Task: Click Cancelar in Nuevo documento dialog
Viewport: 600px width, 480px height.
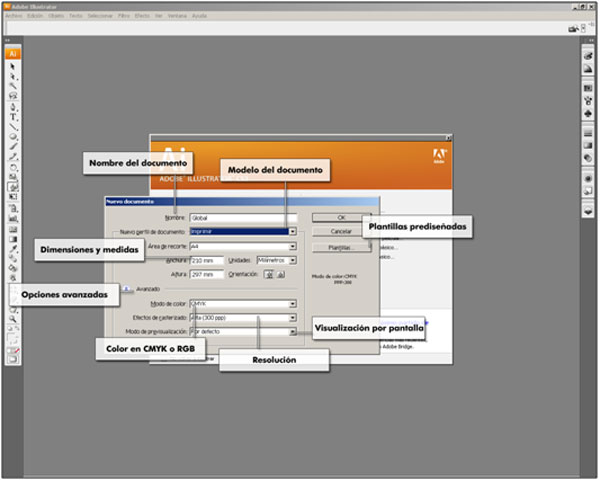Action: click(341, 232)
